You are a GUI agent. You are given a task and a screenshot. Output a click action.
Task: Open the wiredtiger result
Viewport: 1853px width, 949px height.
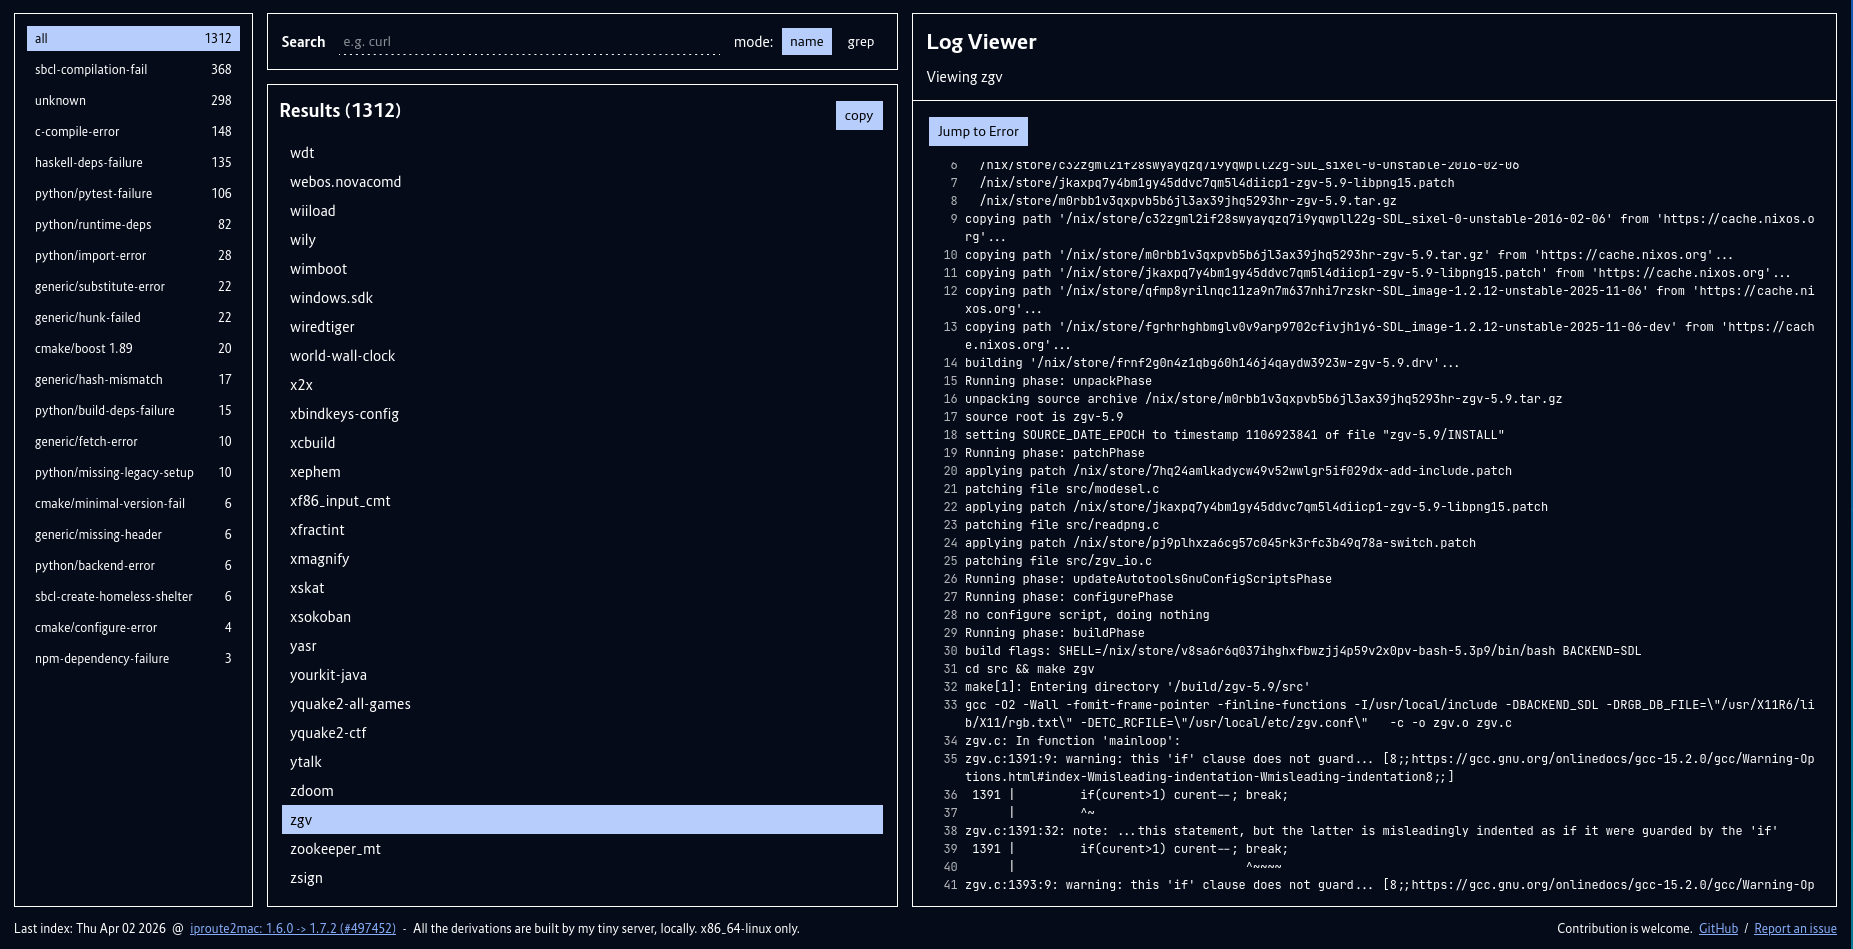[x=322, y=327]
